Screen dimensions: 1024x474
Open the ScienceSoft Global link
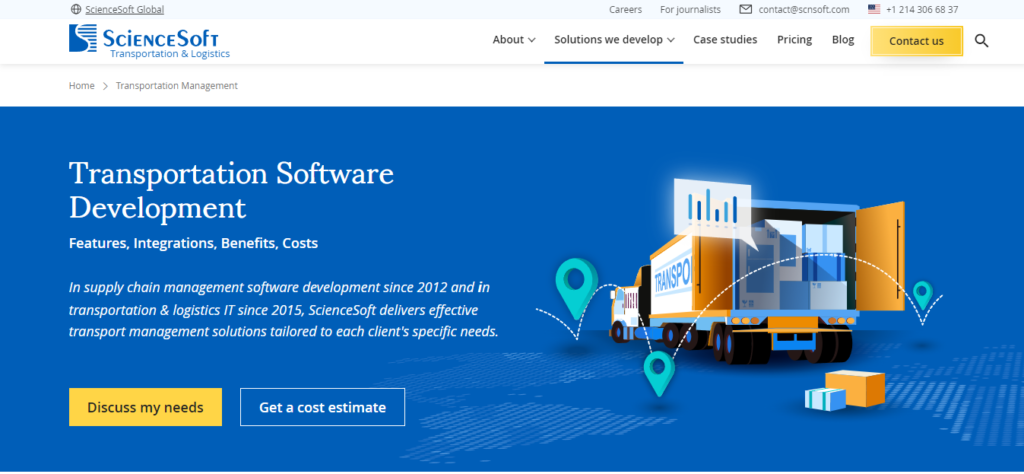point(124,9)
